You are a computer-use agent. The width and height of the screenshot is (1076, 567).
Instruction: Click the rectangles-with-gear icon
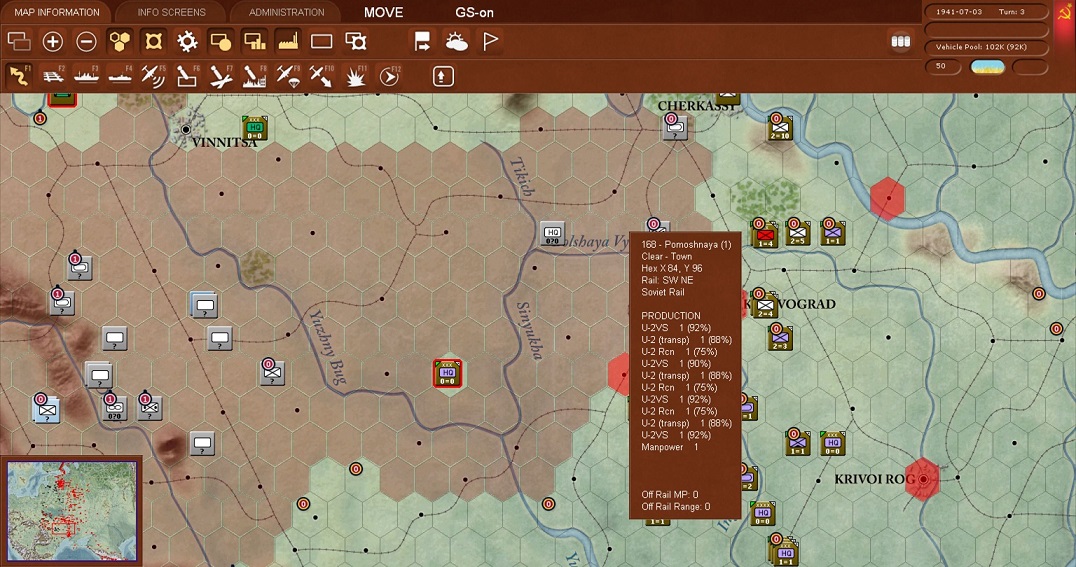(x=355, y=42)
